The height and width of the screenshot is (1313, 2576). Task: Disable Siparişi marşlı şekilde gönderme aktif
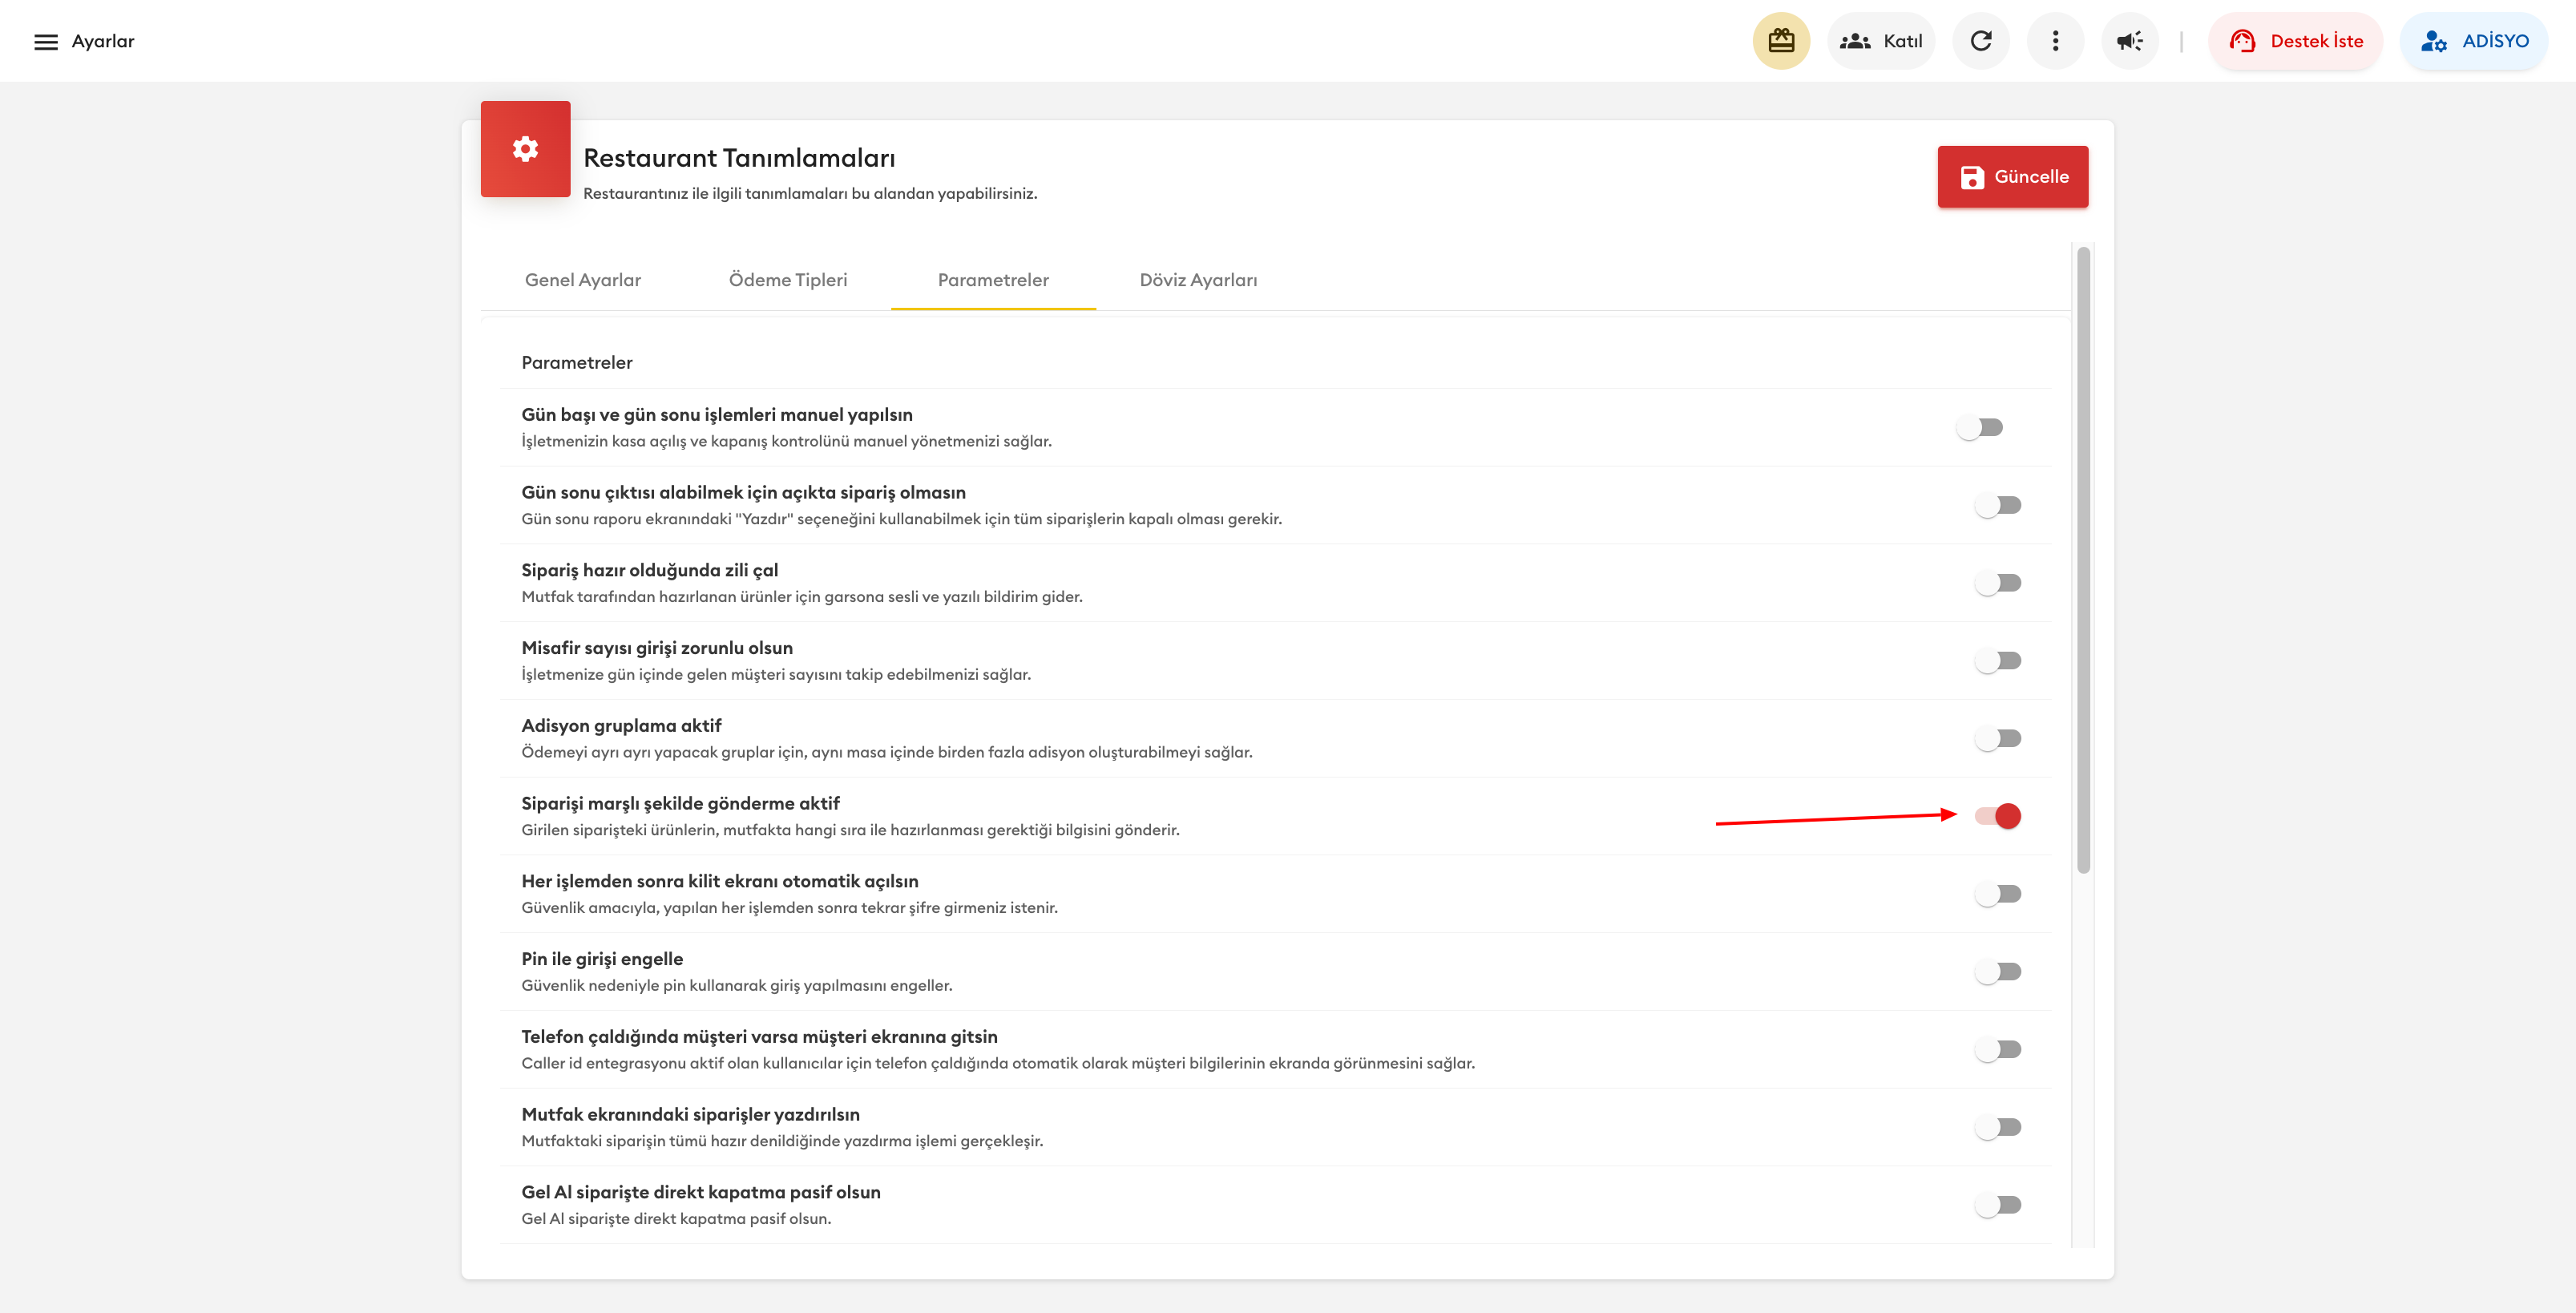pyautogui.click(x=1998, y=816)
